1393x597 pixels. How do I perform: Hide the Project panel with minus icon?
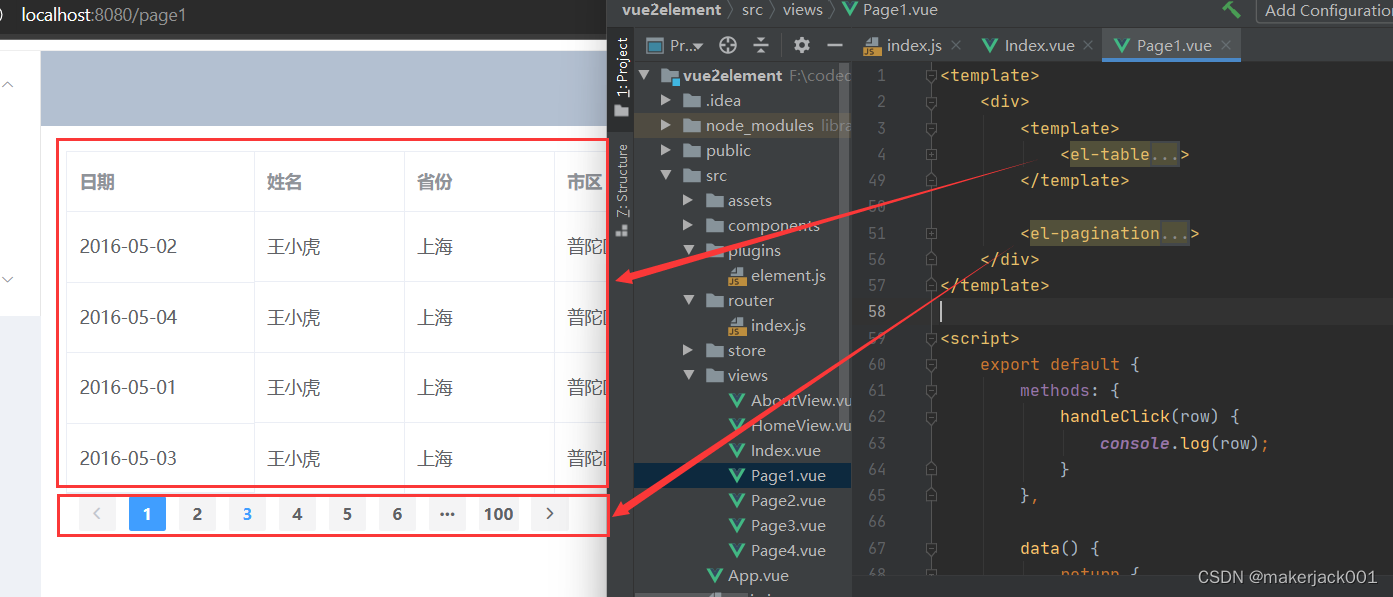[x=835, y=45]
